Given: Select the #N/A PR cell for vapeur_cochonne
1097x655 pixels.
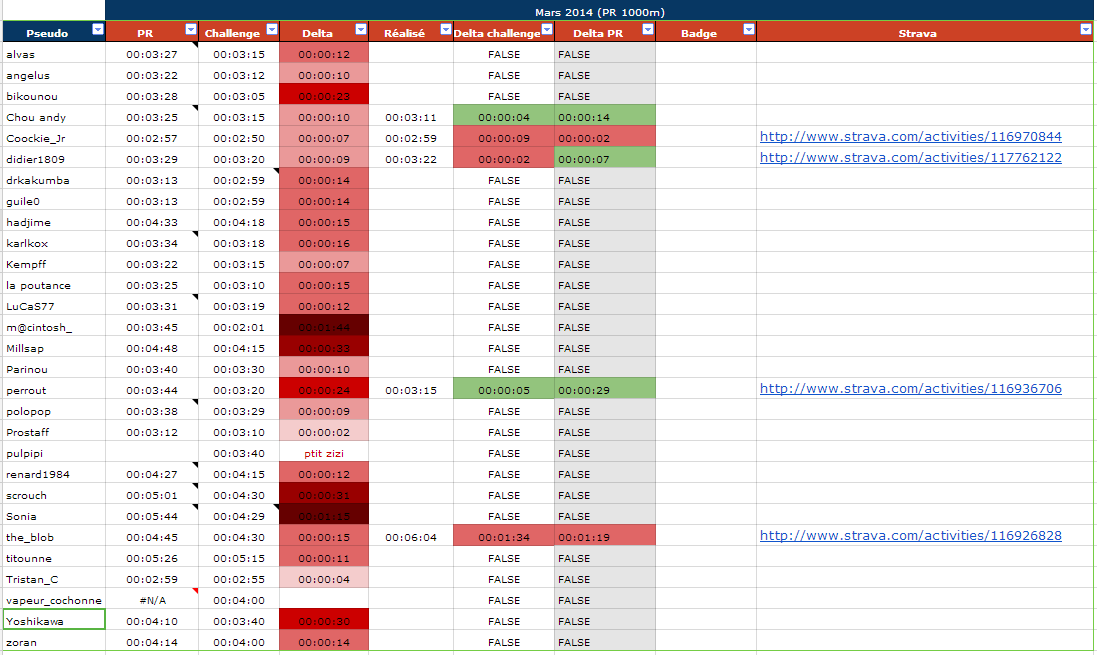Looking at the screenshot, I should [152, 600].
